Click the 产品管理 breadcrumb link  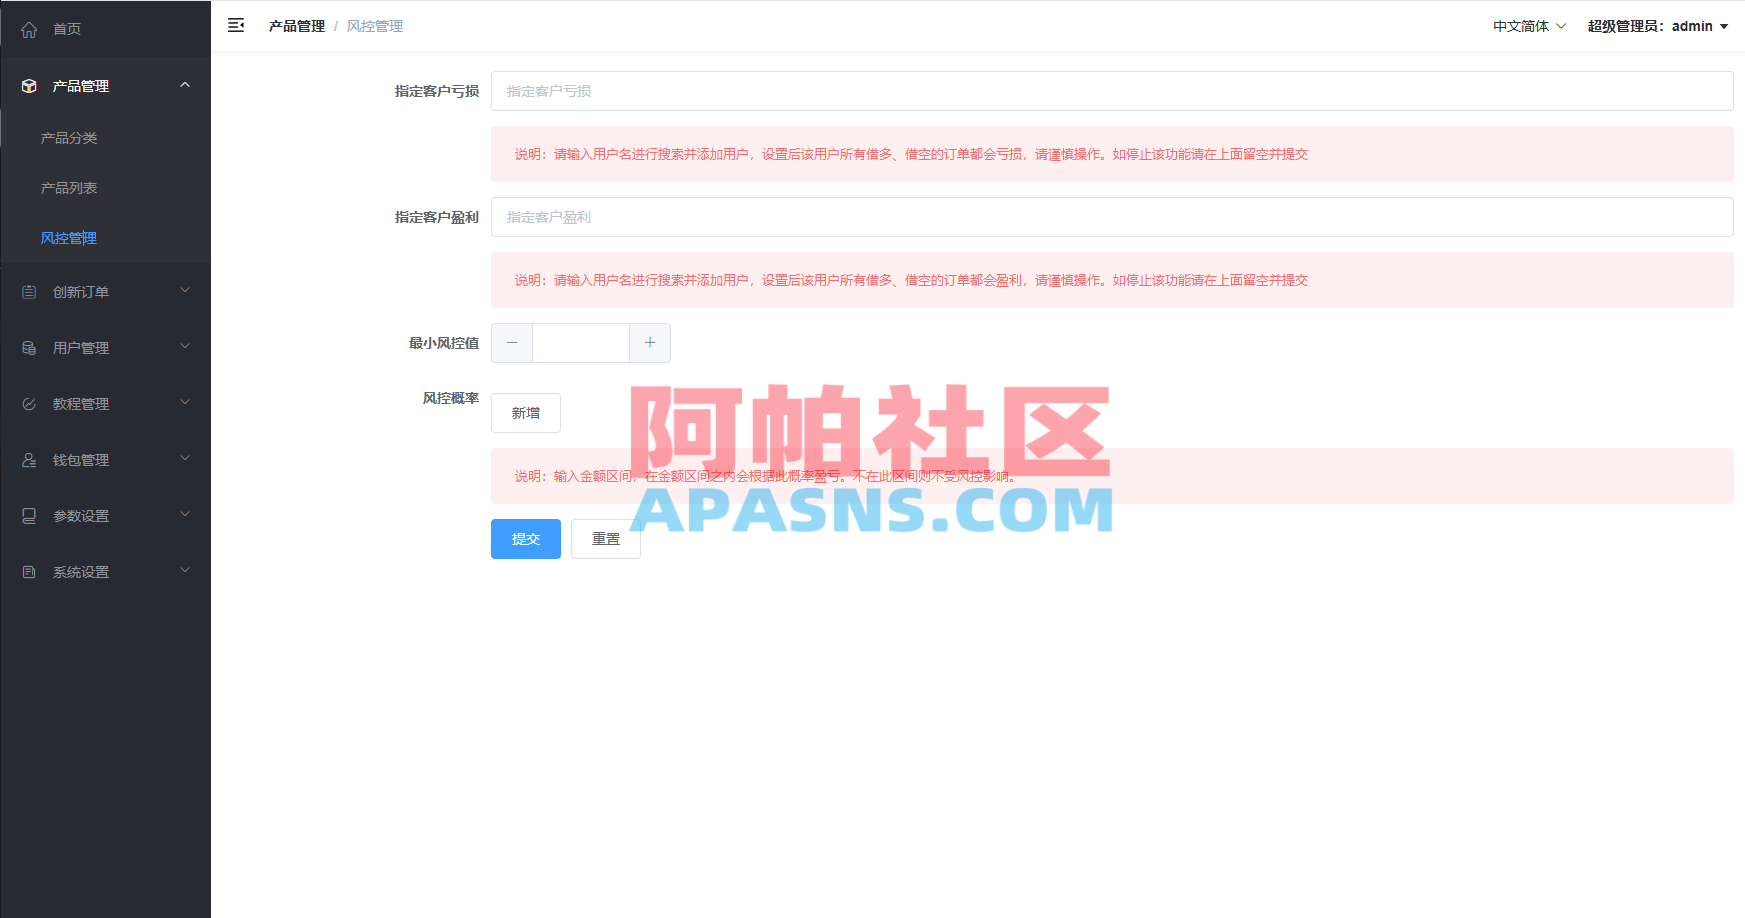pyautogui.click(x=297, y=26)
